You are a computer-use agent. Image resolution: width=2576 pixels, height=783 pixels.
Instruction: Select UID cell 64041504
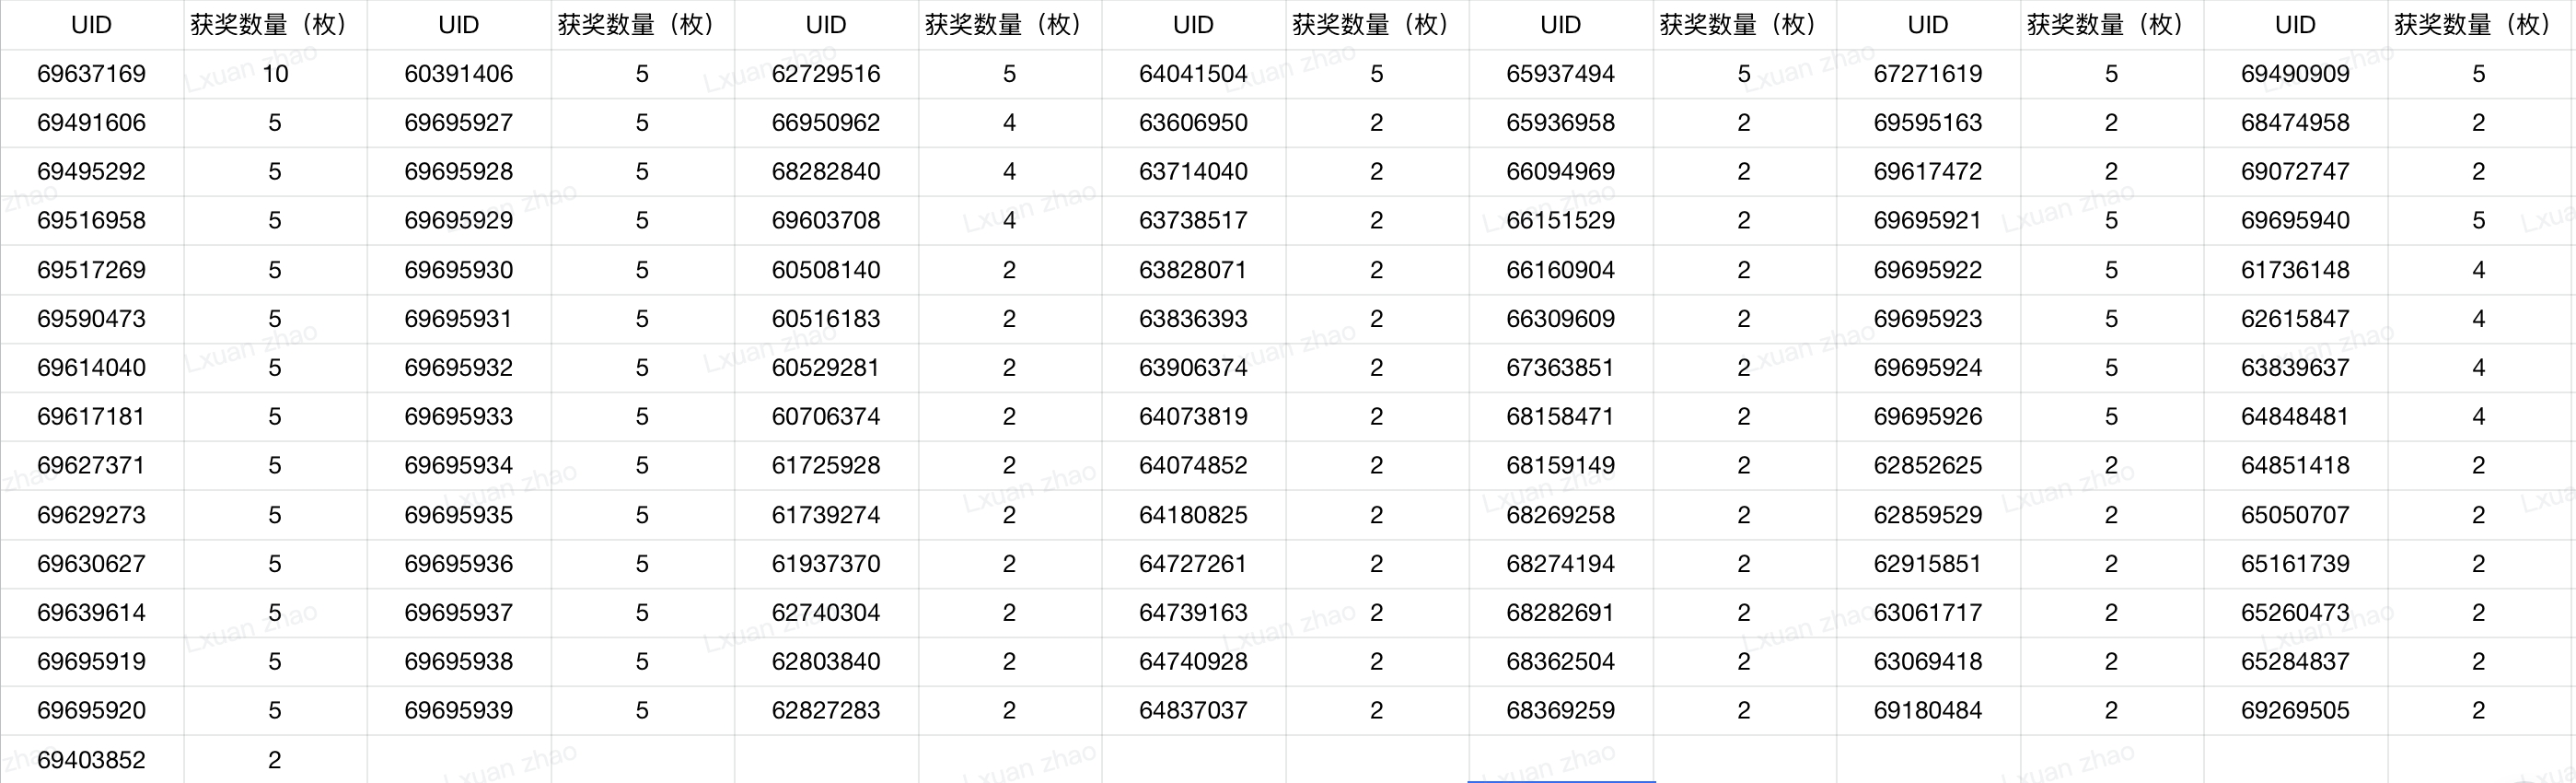(x=1193, y=74)
